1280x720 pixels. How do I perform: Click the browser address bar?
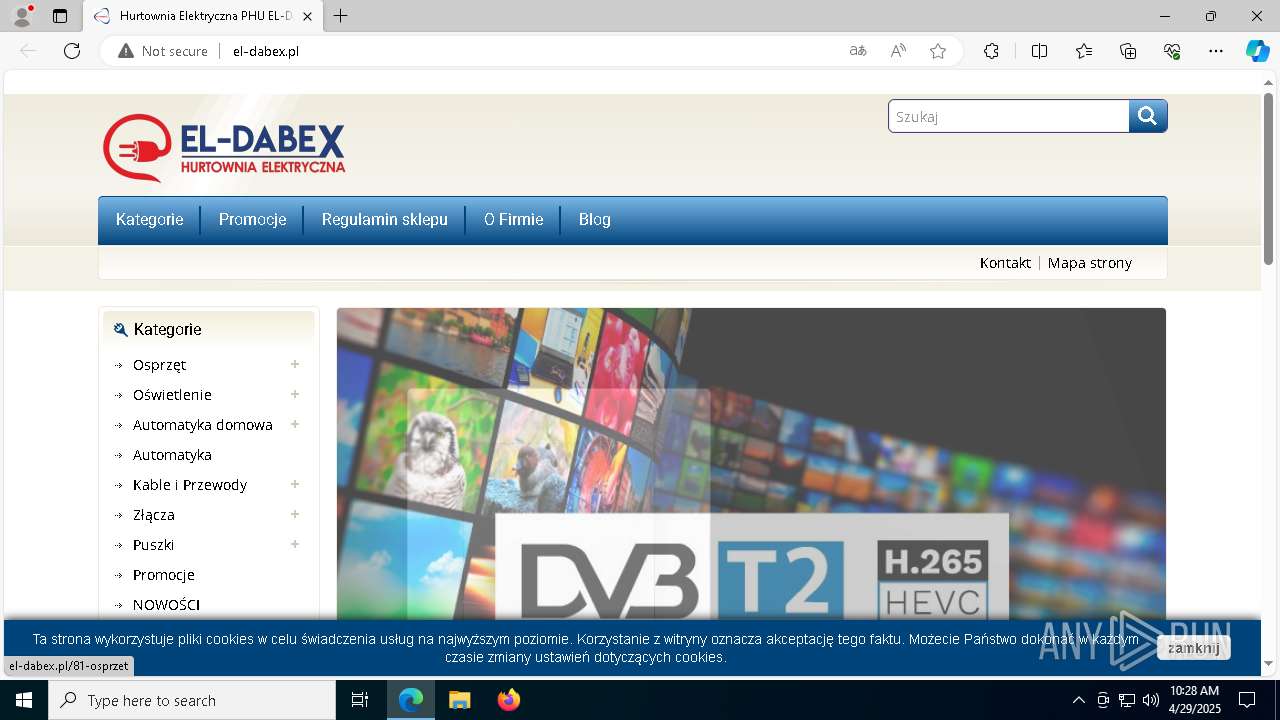coord(530,51)
